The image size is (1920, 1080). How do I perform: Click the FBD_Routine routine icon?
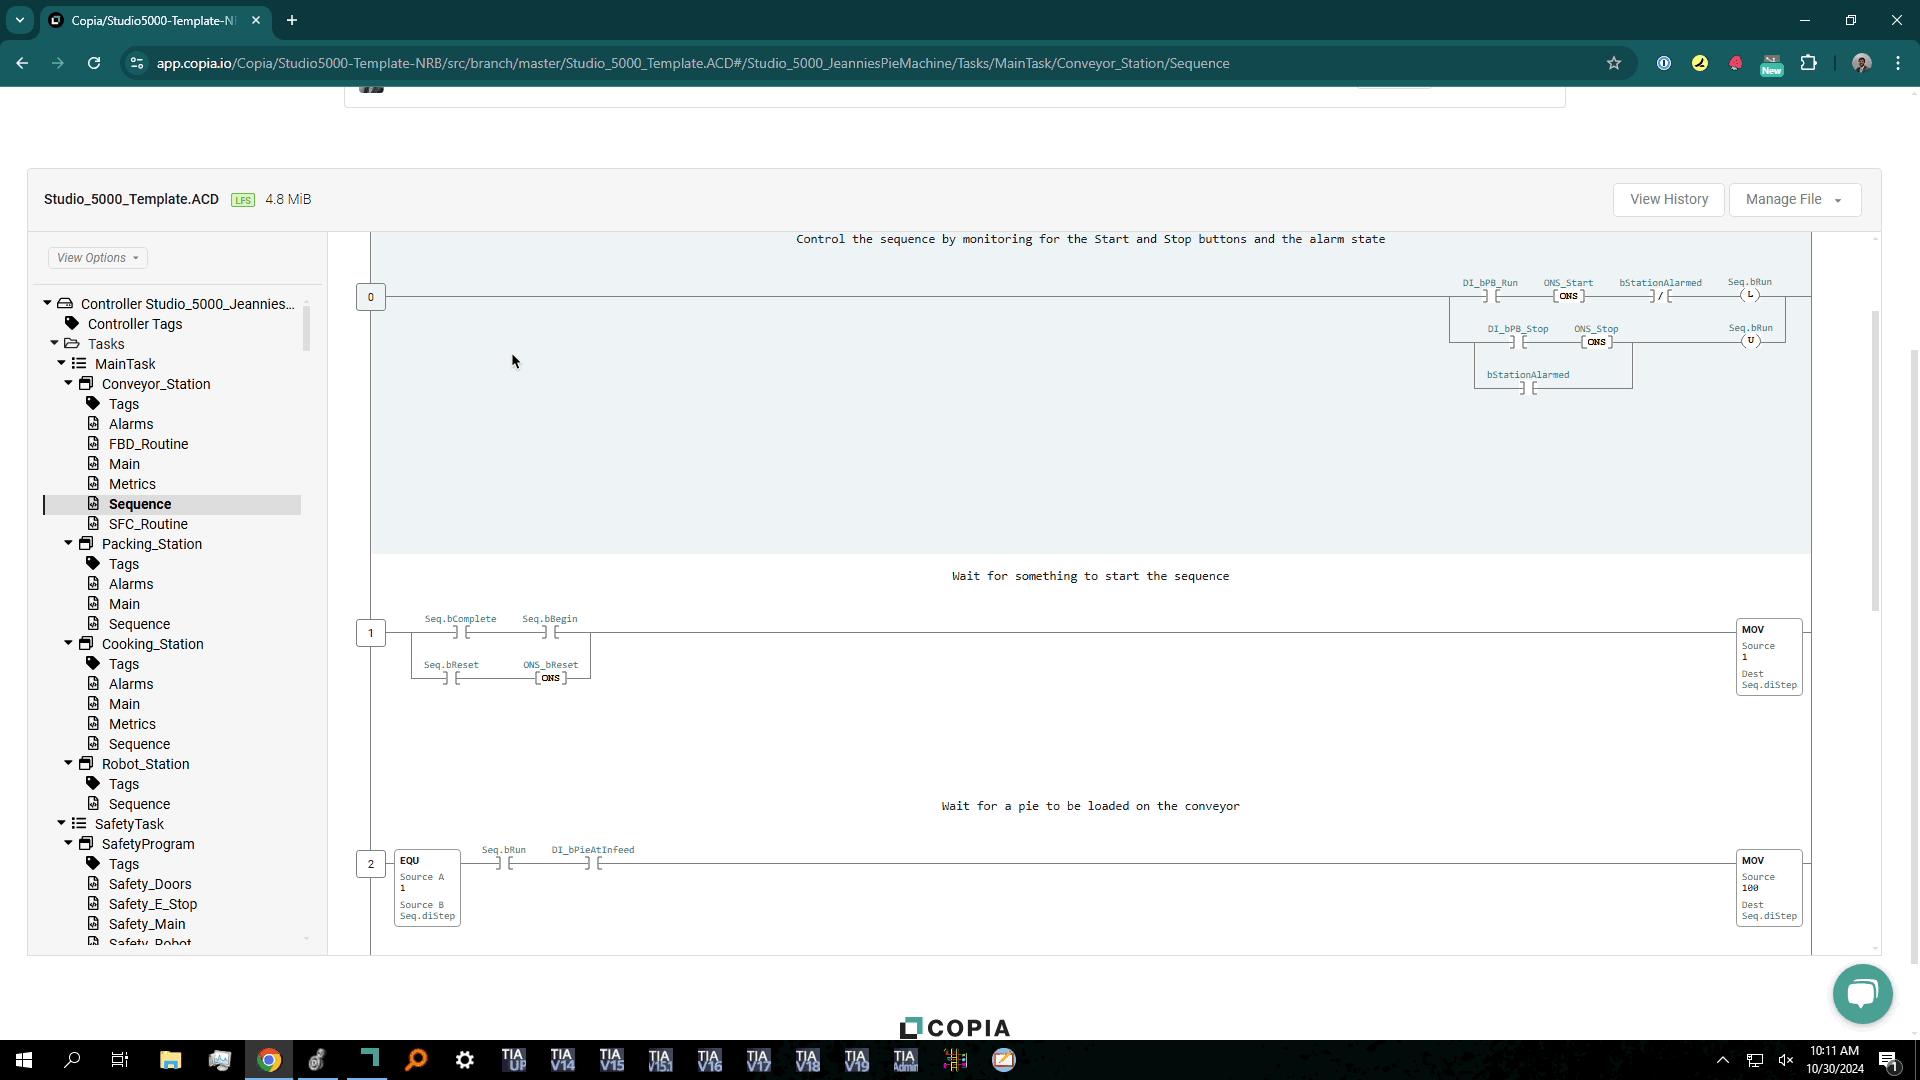tap(93, 443)
